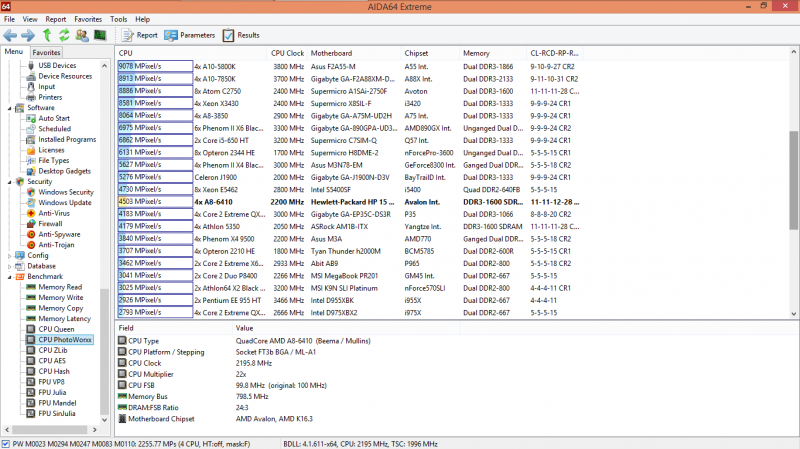
Task: Select FPU Julia benchmark
Action: 52,392
